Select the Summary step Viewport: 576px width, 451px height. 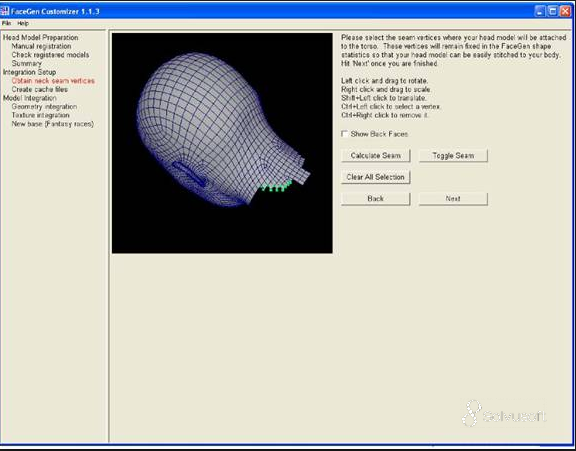(x=26, y=64)
